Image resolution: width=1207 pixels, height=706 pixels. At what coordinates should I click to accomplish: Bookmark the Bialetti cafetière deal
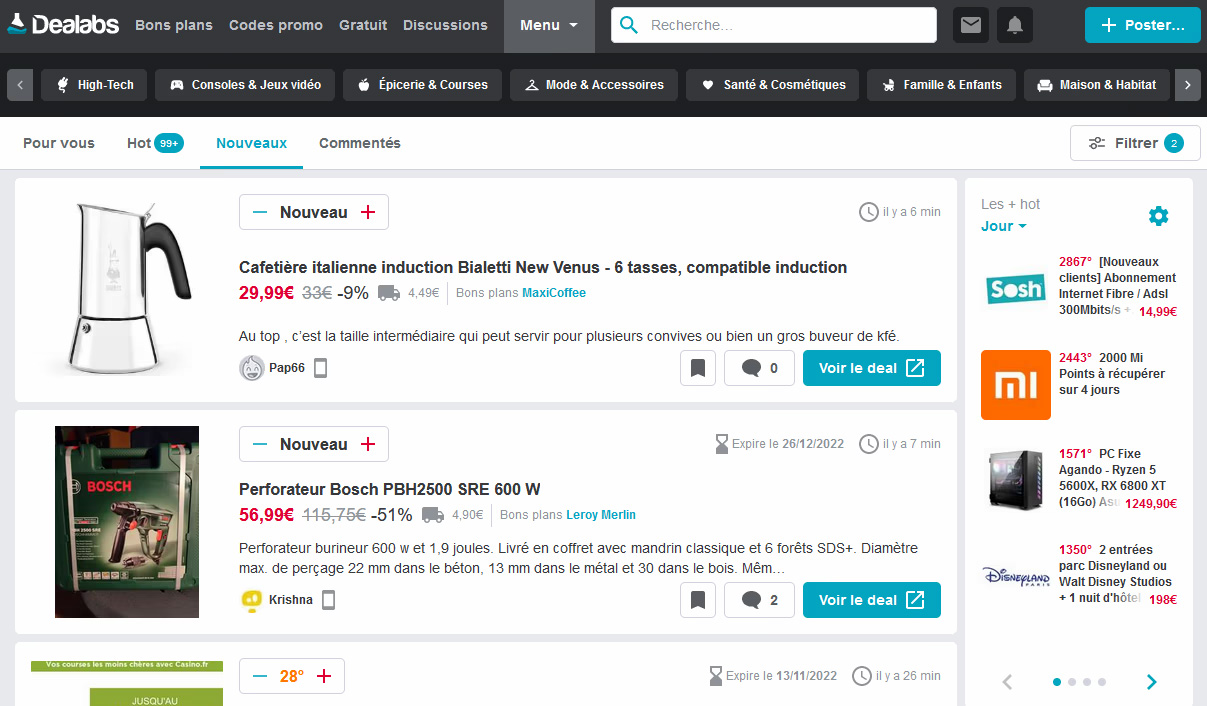698,368
